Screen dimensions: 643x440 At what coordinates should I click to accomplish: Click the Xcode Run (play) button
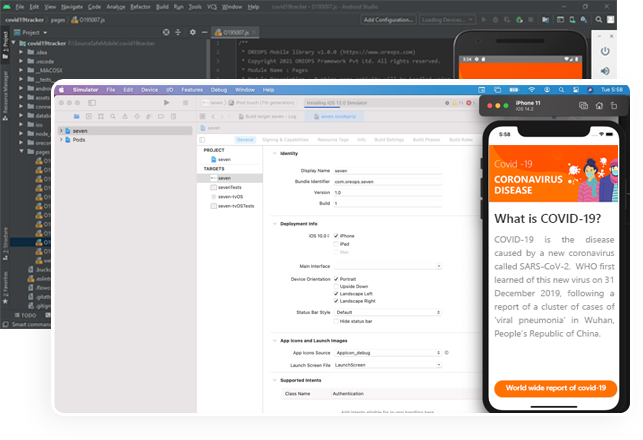[166, 103]
